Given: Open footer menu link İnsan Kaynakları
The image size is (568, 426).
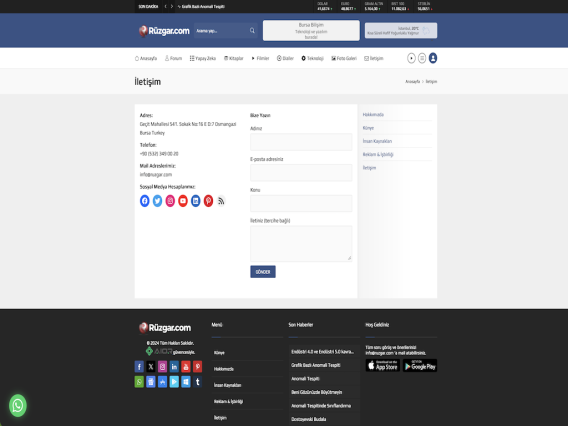Looking at the screenshot, I should (x=227, y=385).
